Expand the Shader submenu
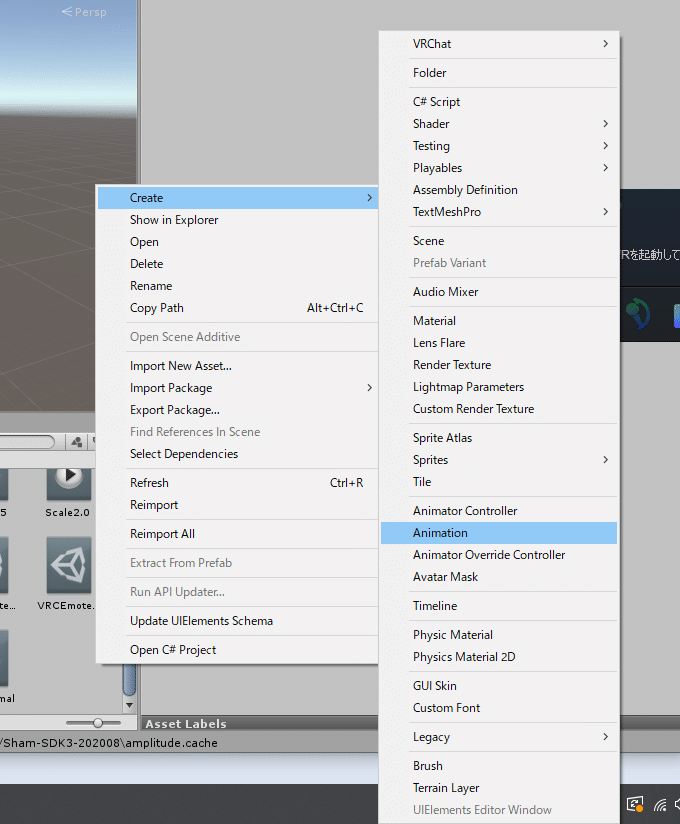The width and height of the screenshot is (680, 824). pos(499,124)
